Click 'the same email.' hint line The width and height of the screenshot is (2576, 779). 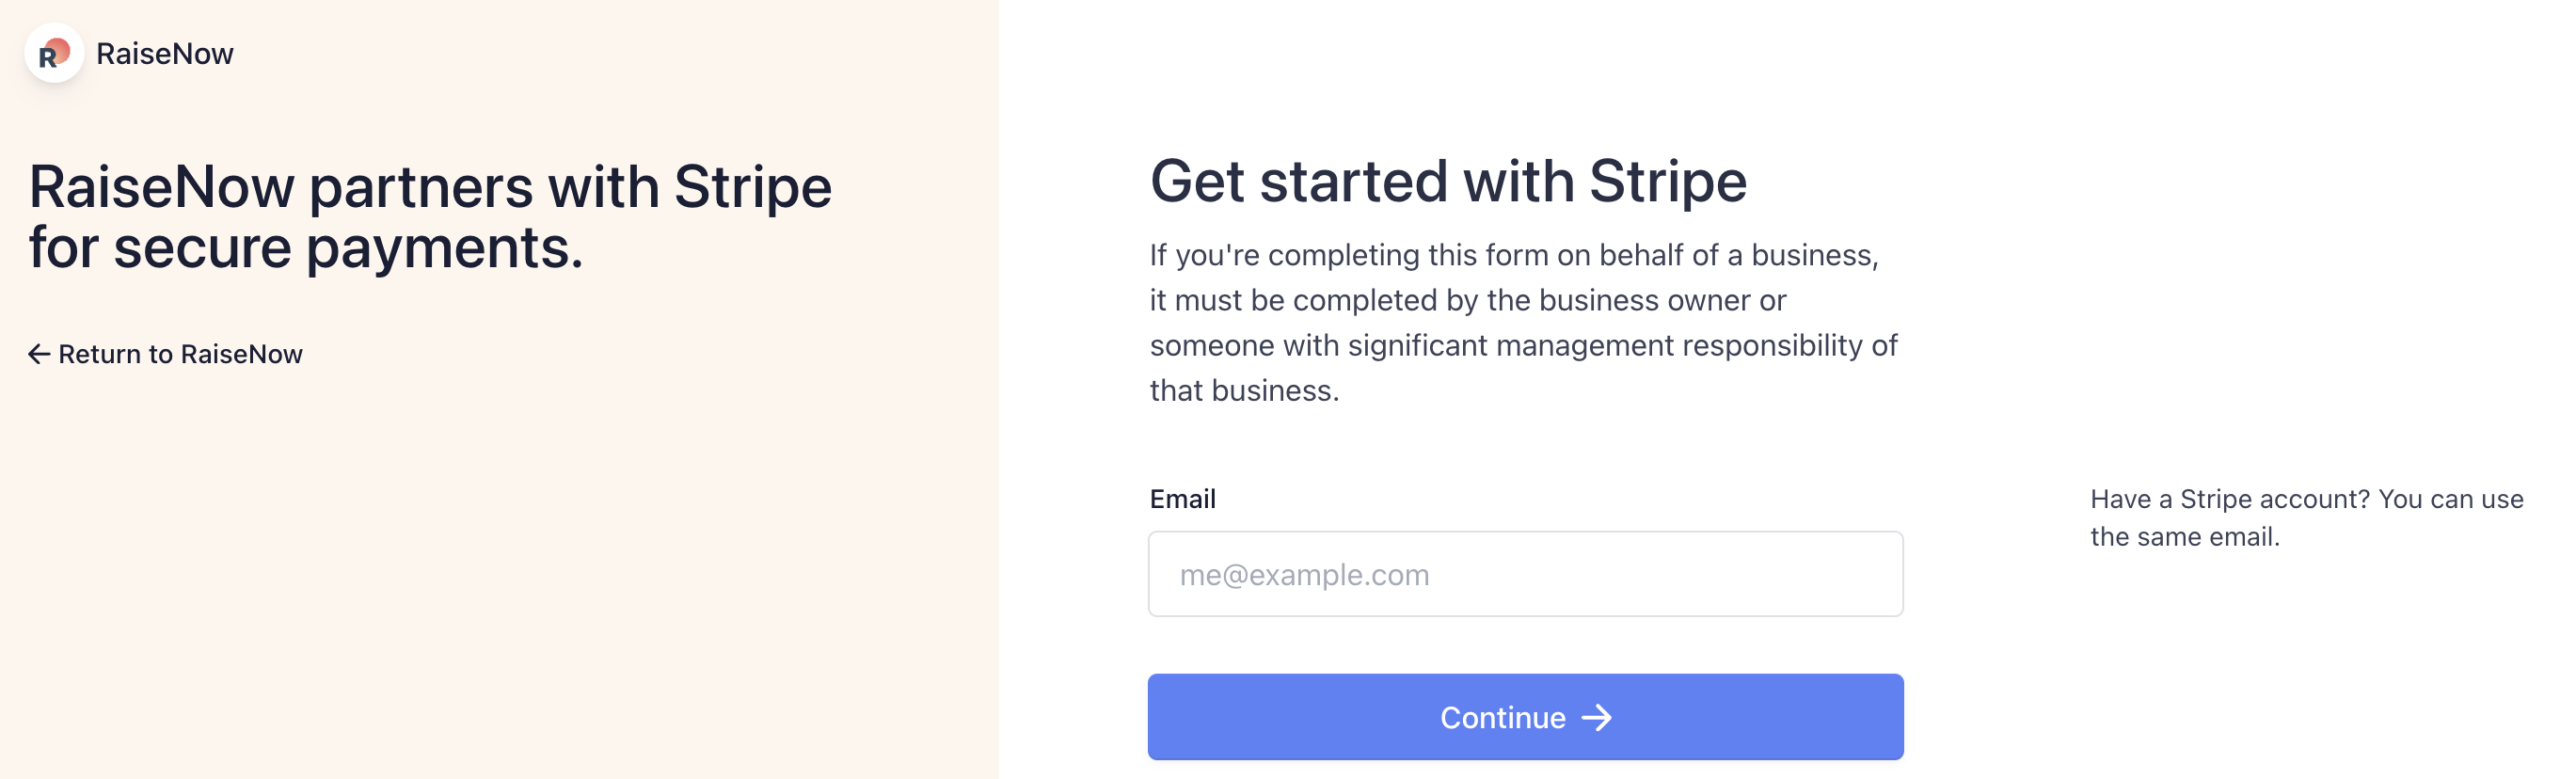[x=2185, y=537]
